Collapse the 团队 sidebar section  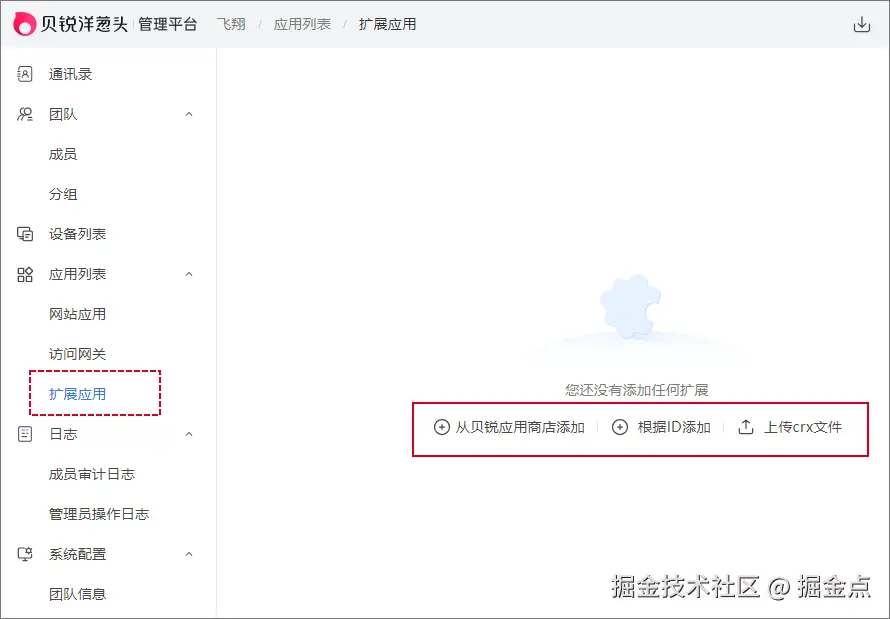[x=189, y=114]
